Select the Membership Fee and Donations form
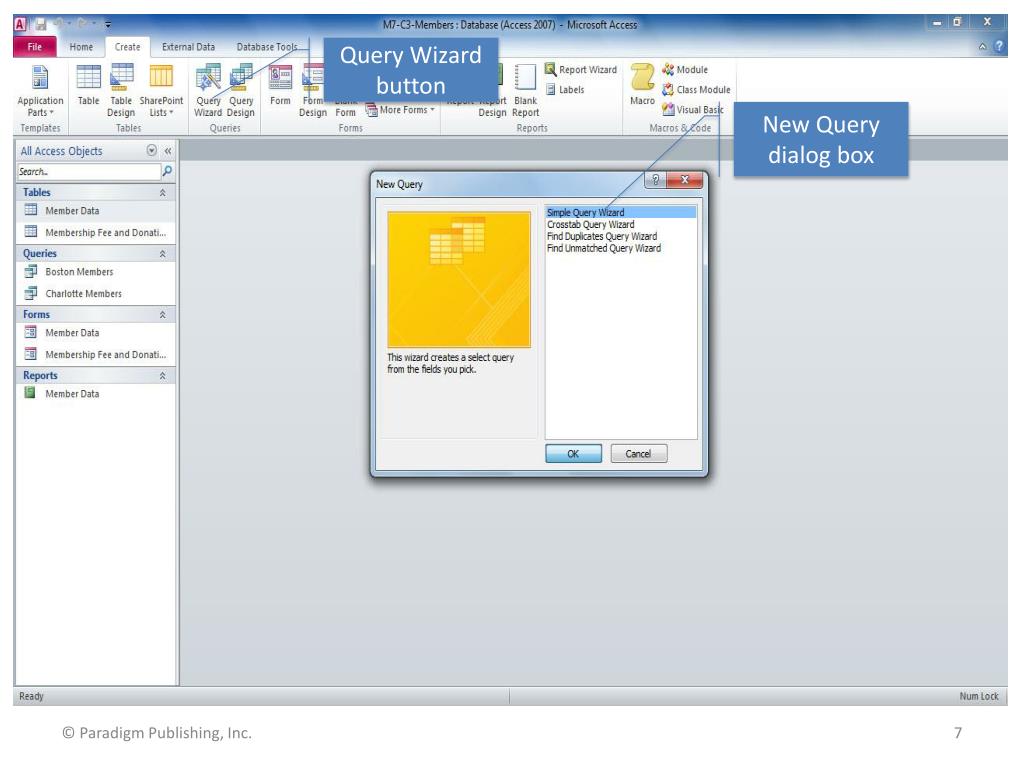 (95, 355)
